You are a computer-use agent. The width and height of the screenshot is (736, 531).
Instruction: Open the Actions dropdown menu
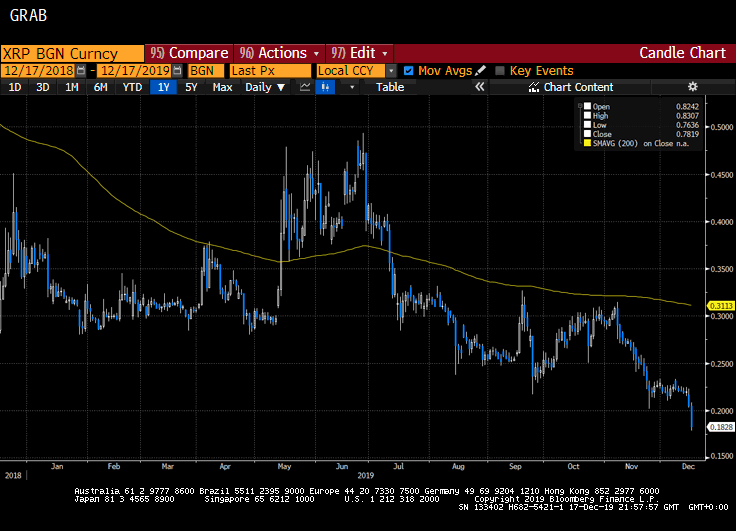point(279,53)
